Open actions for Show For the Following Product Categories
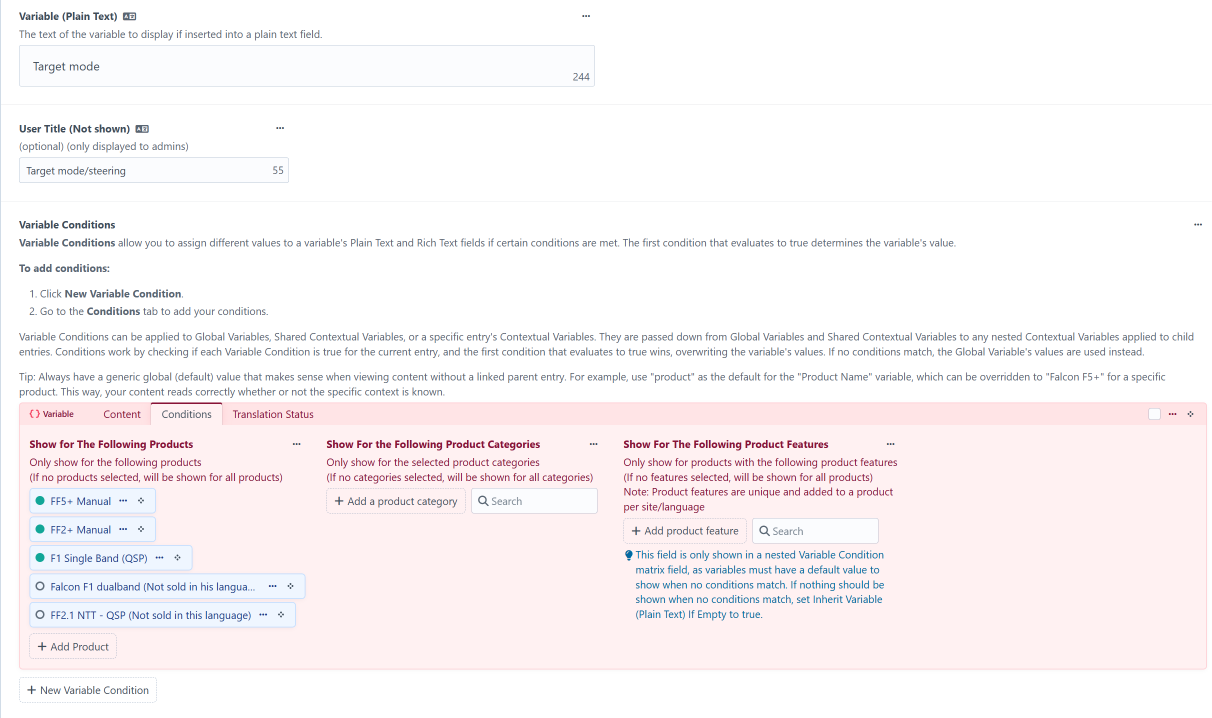The image size is (1212, 718). (x=593, y=444)
